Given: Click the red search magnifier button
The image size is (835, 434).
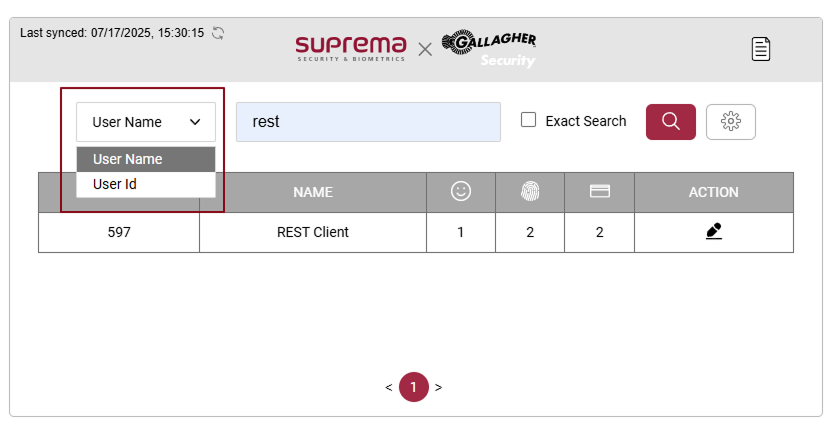Looking at the screenshot, I should click(x=670, y=121).
